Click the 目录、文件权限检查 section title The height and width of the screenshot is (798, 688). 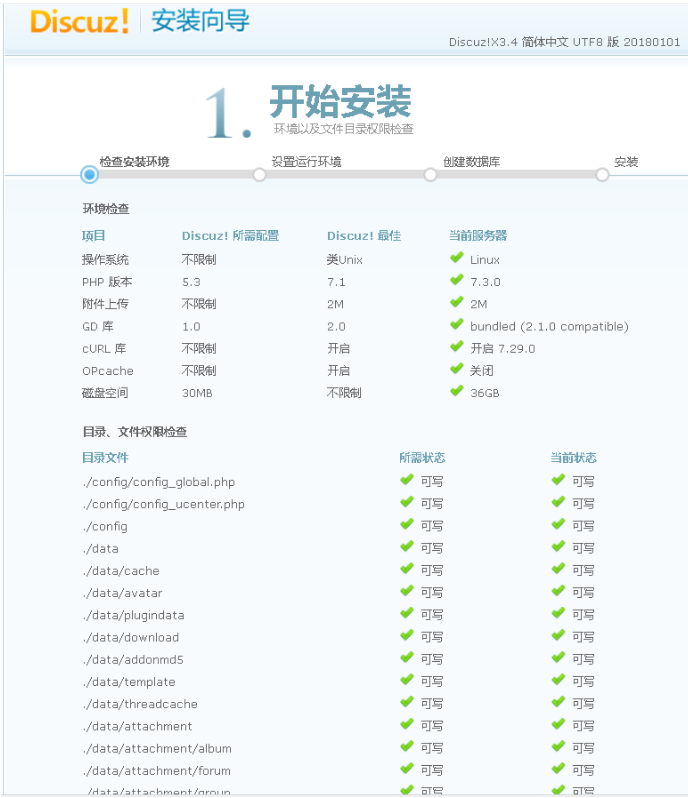135,432
